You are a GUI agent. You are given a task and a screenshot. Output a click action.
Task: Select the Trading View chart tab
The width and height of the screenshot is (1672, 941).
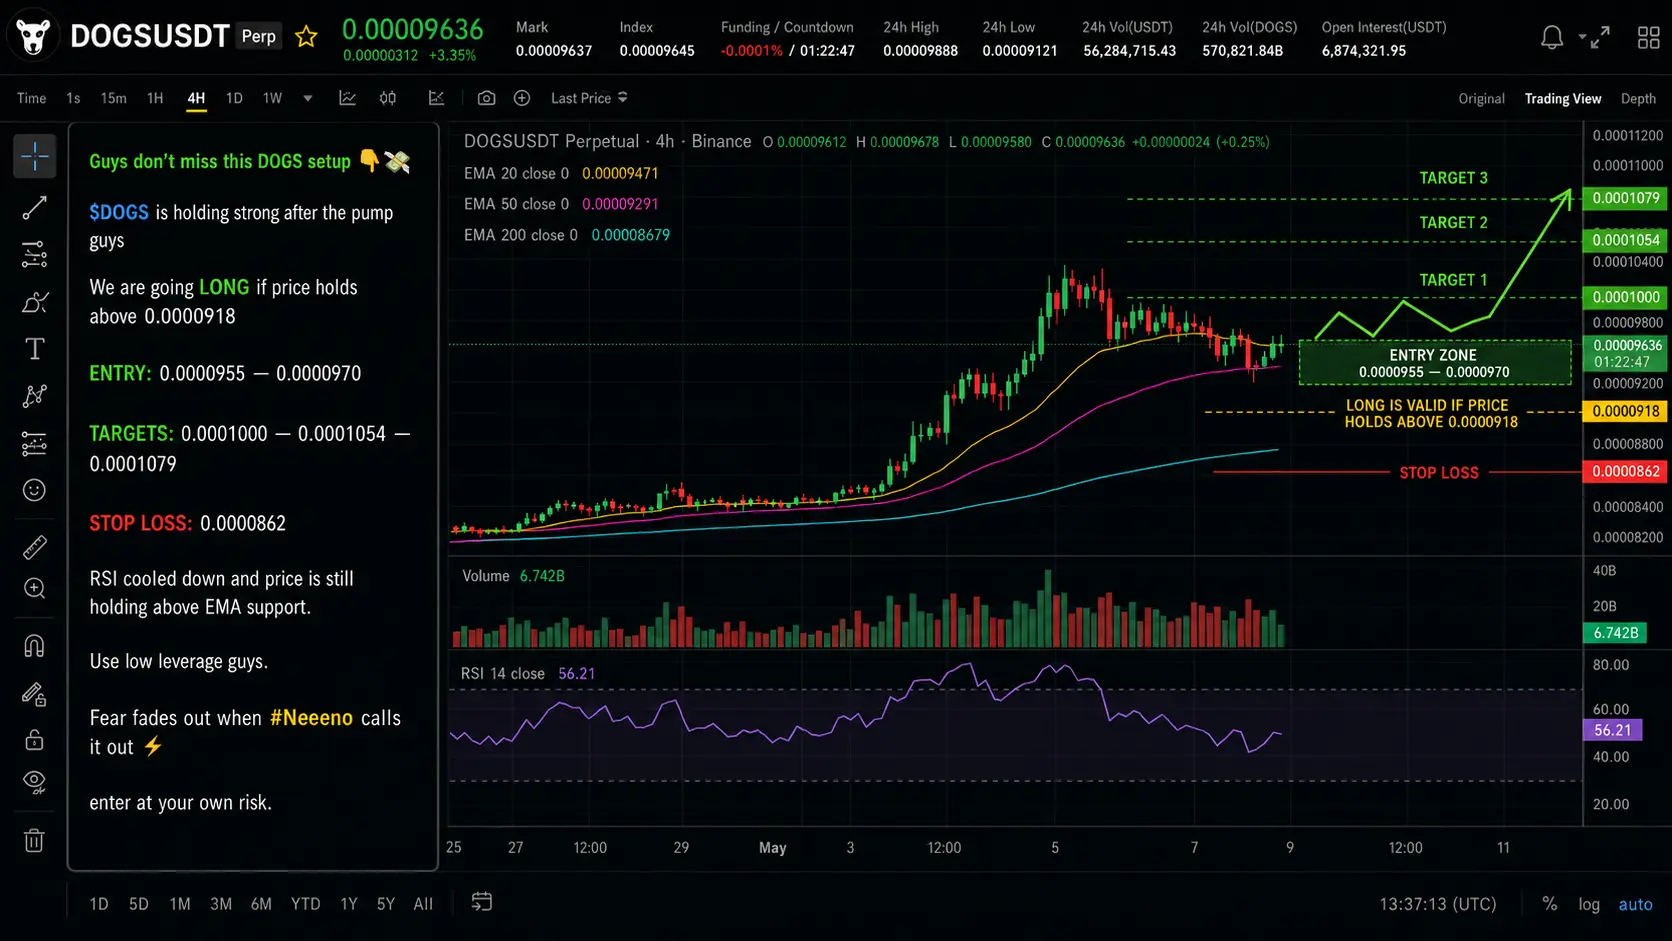click(x=1563, y=98)
